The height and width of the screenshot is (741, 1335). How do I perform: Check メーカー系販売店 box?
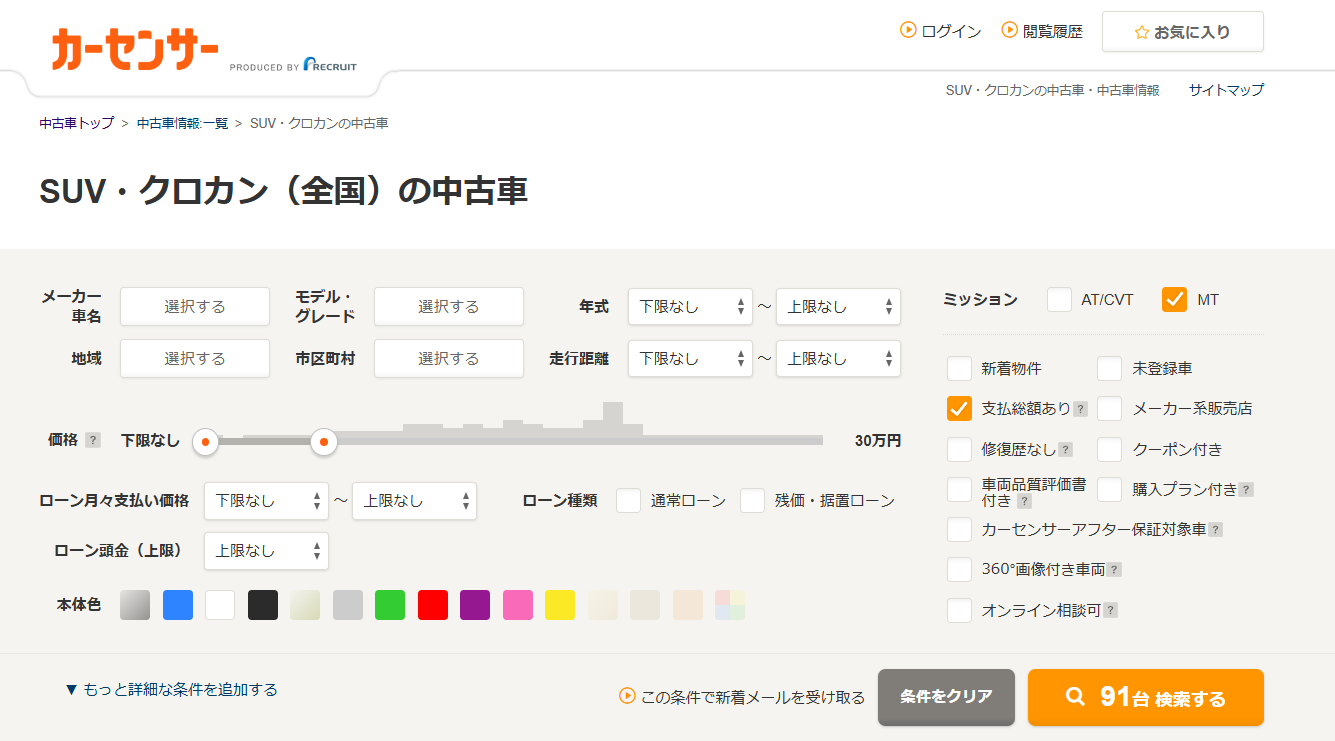coord(1109,408)
